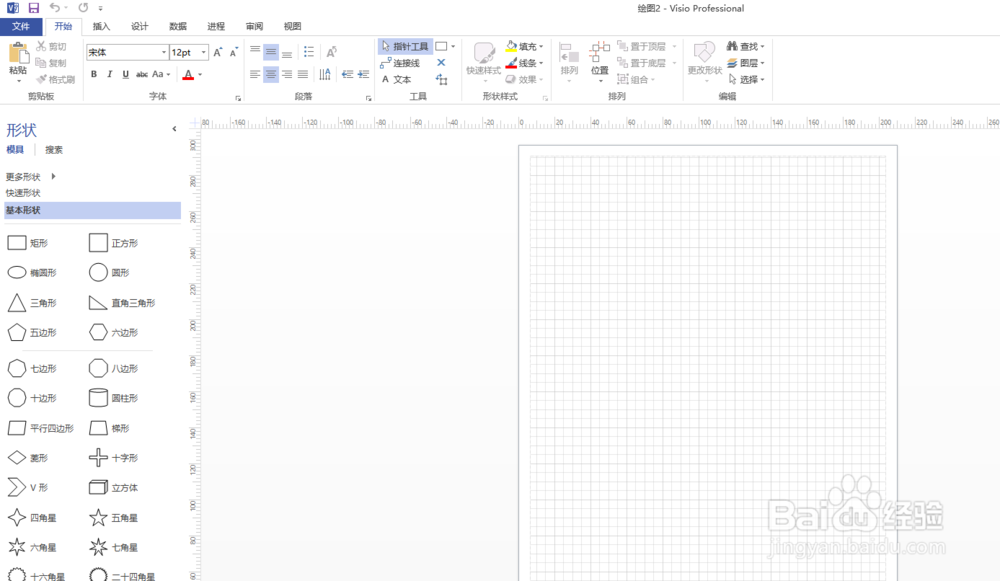The image size is (1000, 581).
Task: Click the Redo icon in title bar
Action: click(83, 8)
